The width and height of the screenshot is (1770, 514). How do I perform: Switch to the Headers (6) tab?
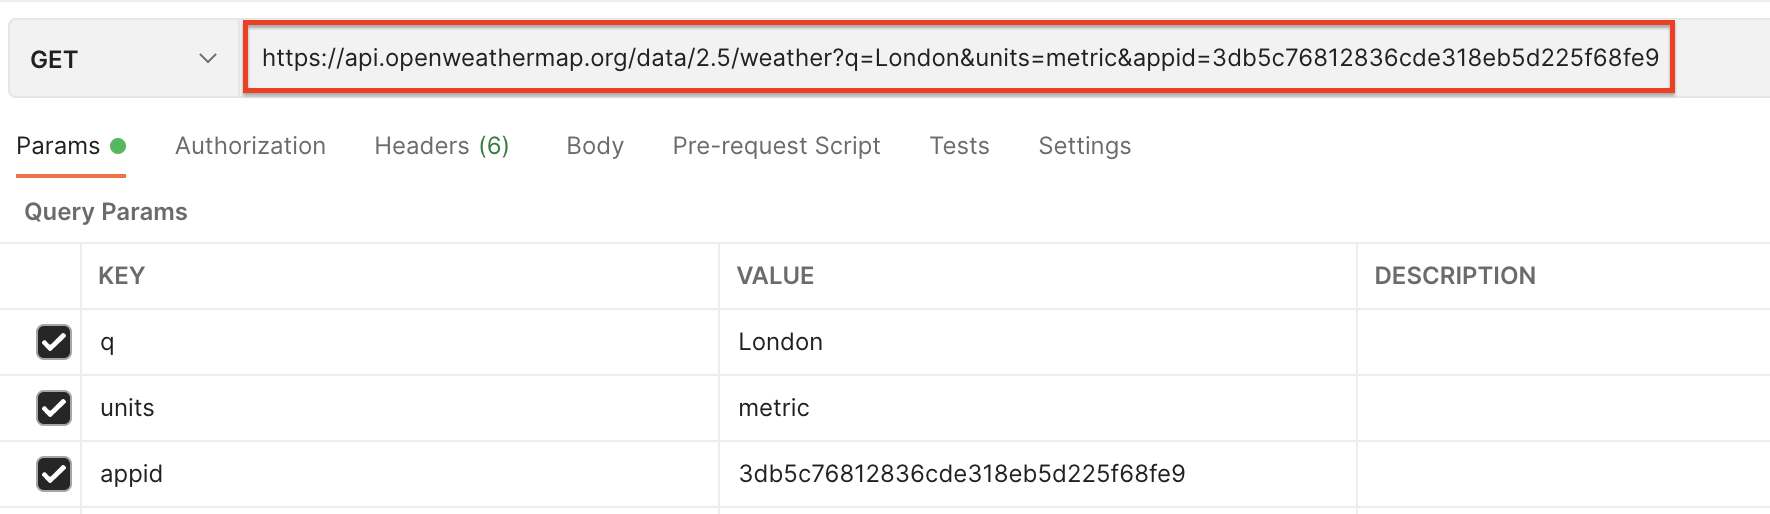click(441, 146)
